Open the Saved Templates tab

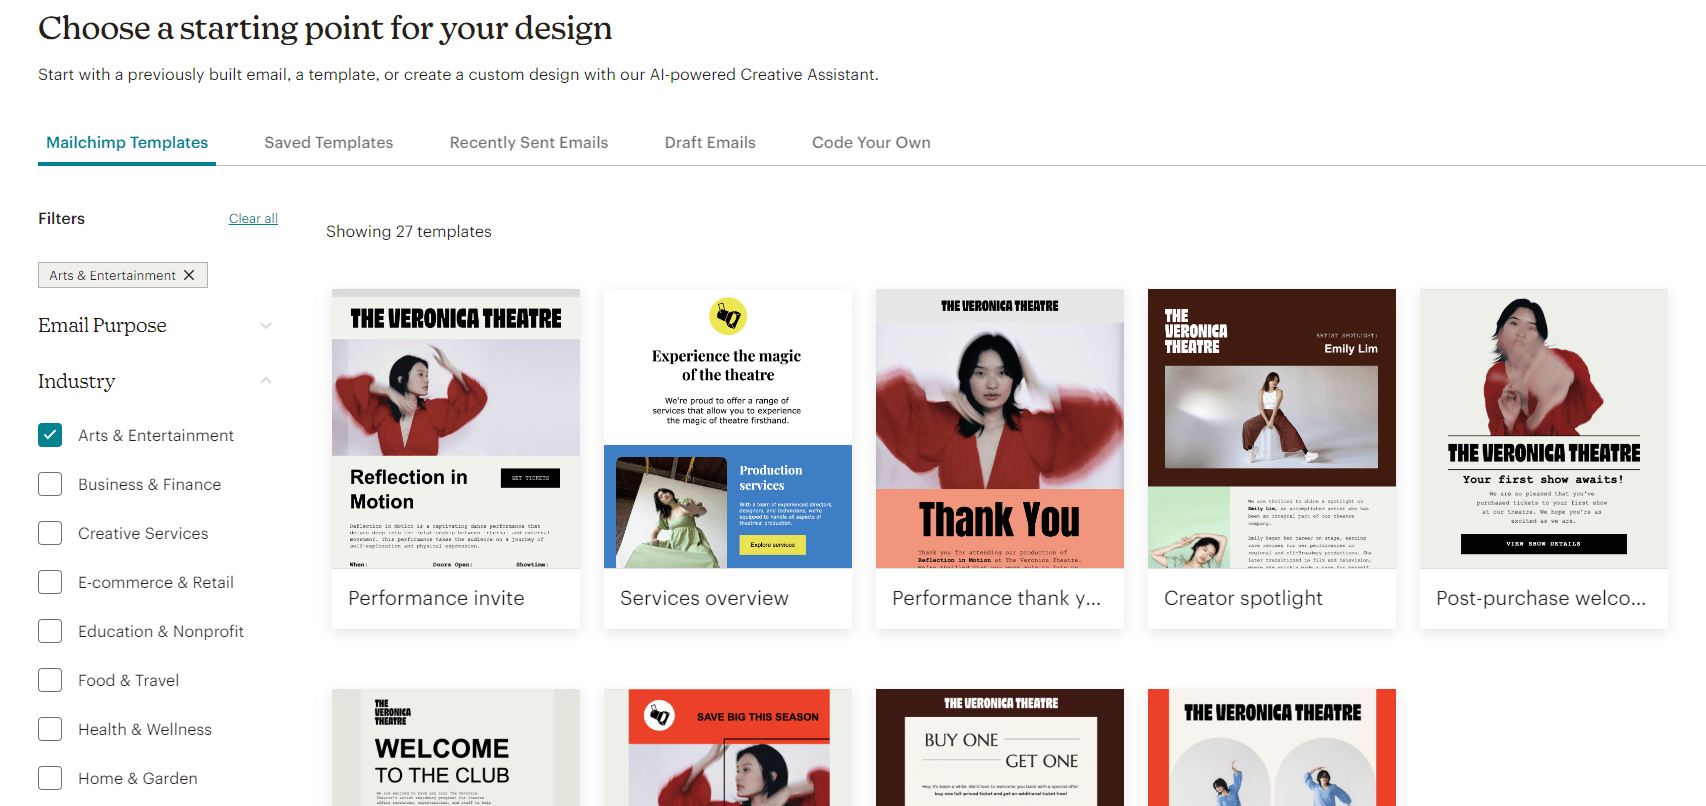tap(328, 142)
